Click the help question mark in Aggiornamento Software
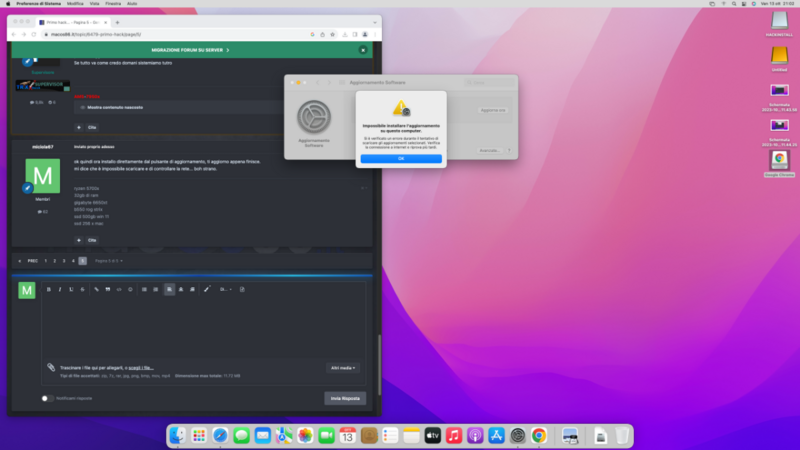This screenshot has width=800, height=450. (509, 151)
